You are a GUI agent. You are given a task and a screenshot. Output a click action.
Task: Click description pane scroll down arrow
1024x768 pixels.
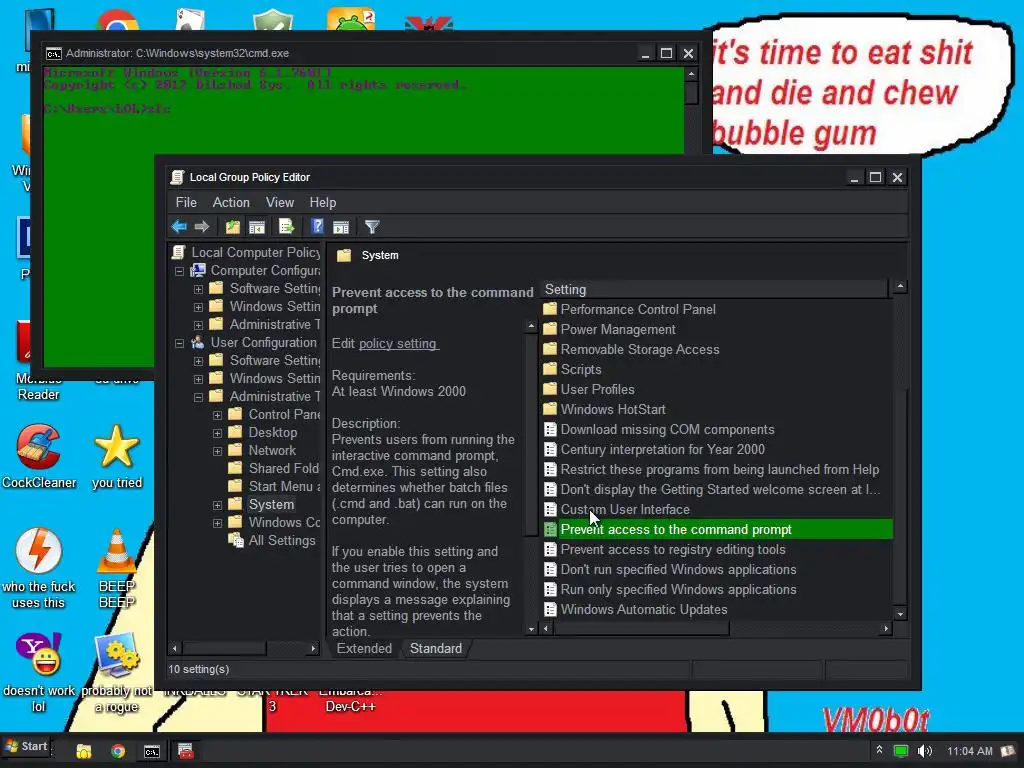pos(531,629)
